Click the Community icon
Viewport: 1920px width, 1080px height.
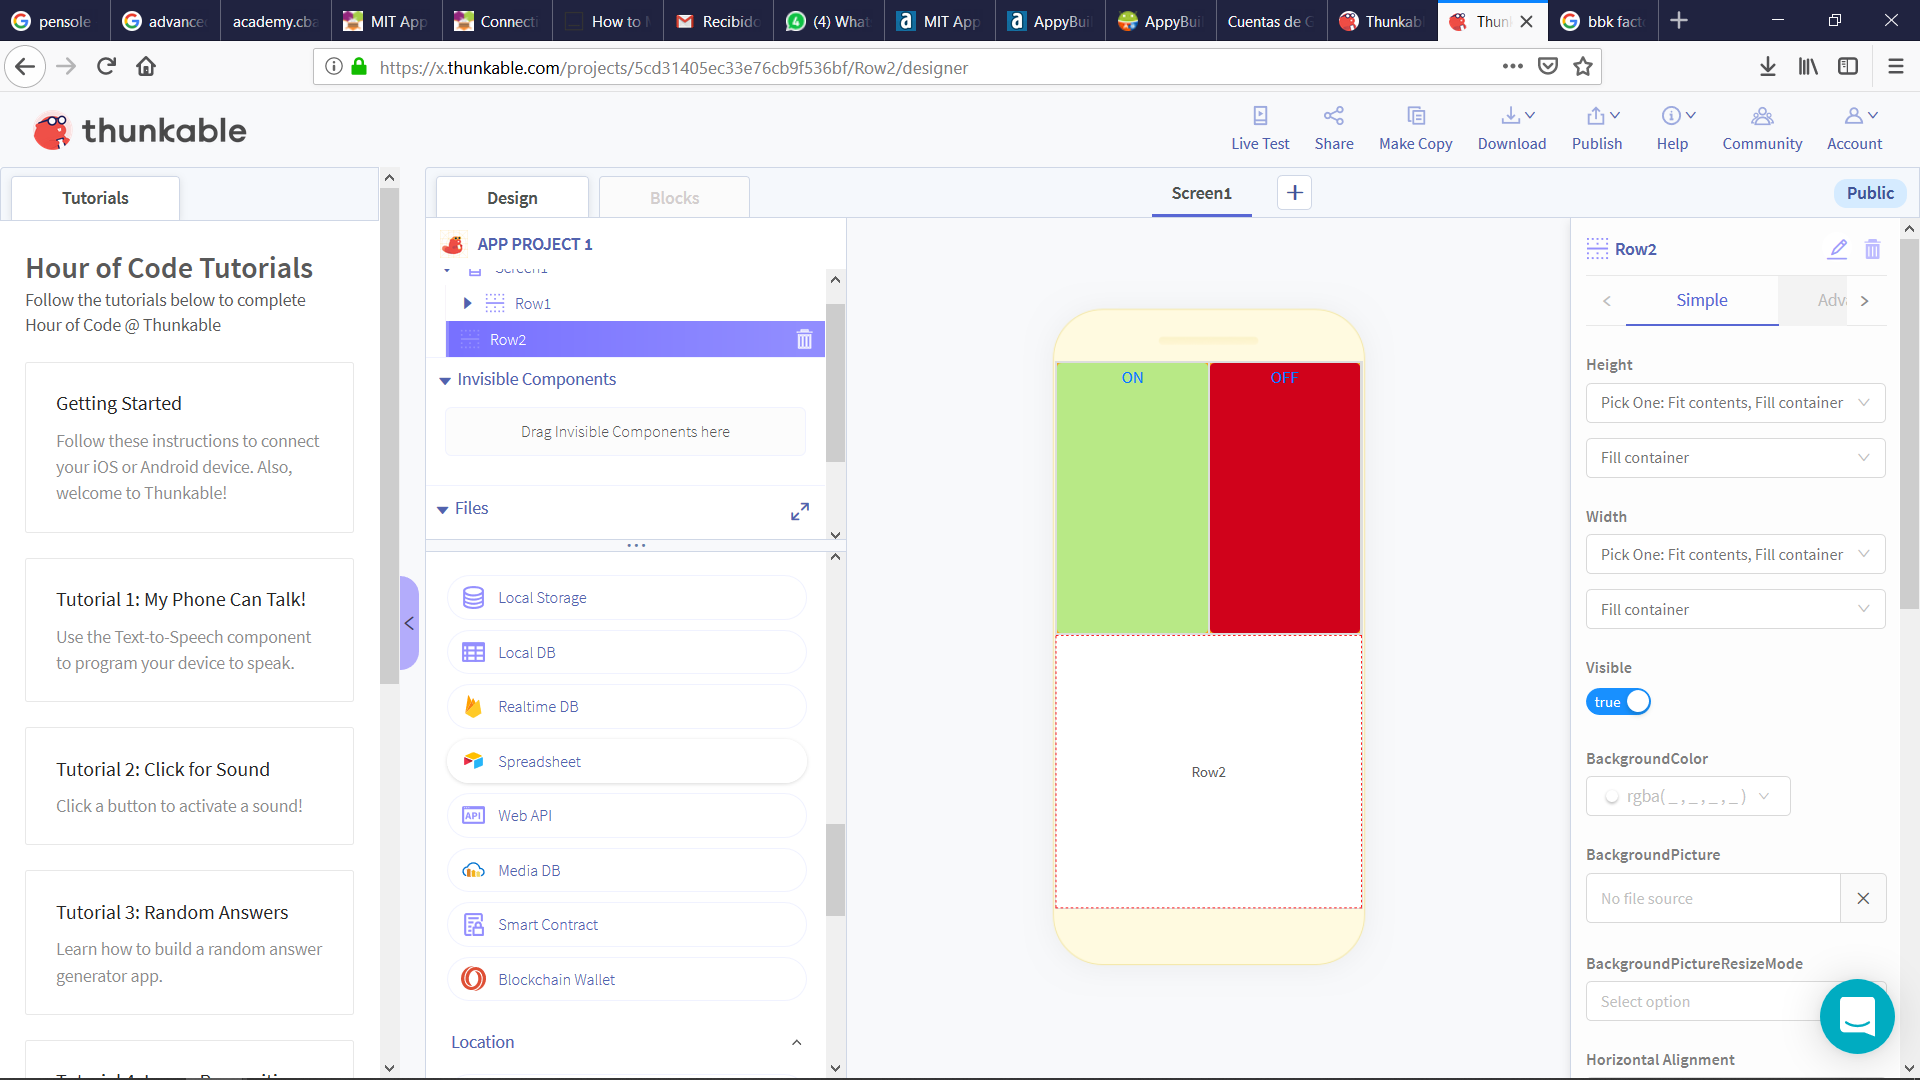point(1762,127)
